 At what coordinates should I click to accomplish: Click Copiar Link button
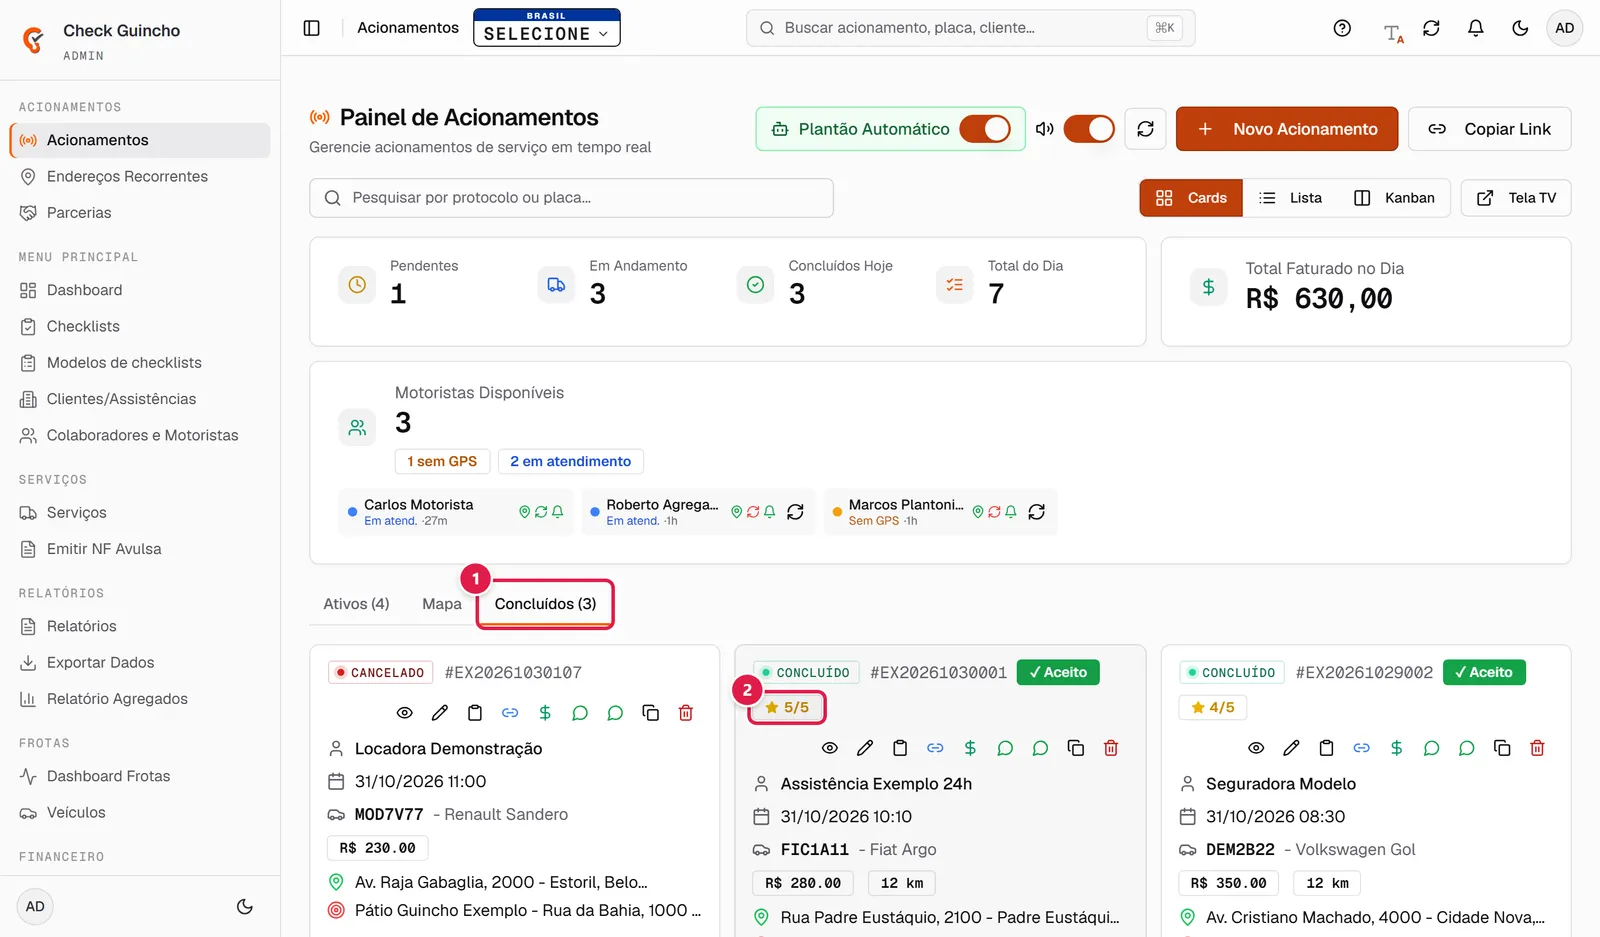(x=1490, y=129)
